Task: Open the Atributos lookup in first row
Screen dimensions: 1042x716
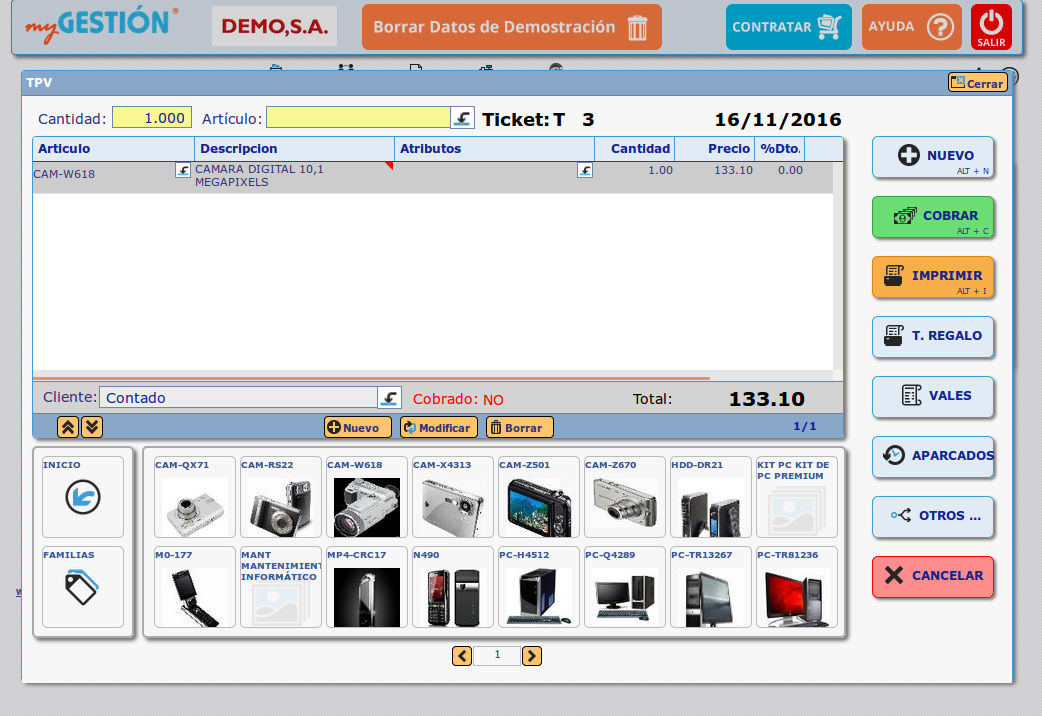Action: (x=585, y=170)
